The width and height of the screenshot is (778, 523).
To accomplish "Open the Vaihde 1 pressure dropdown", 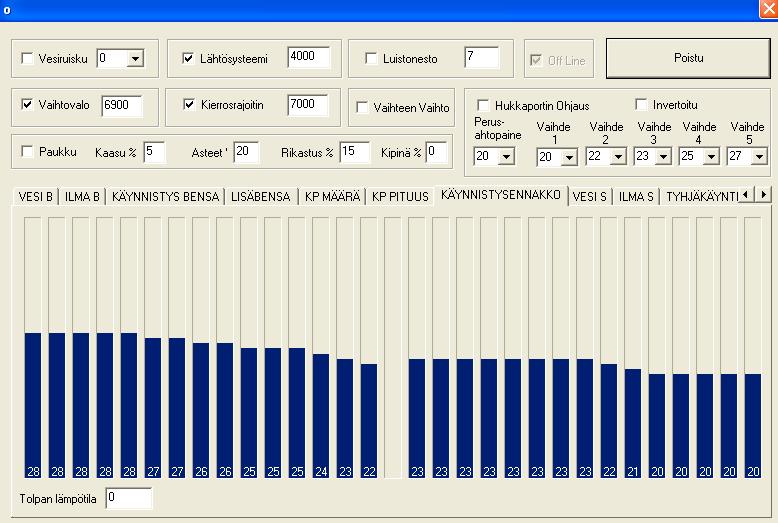I will [x=569, y=158].
